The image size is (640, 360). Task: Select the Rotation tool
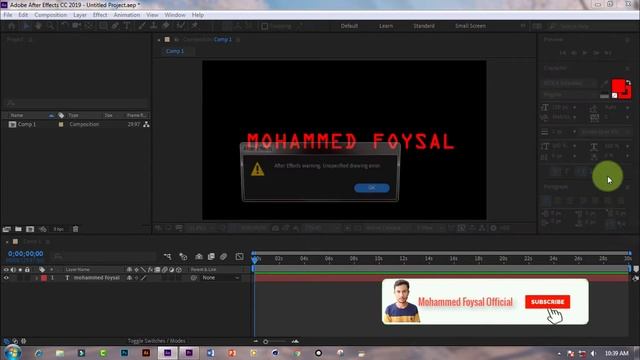64,26
